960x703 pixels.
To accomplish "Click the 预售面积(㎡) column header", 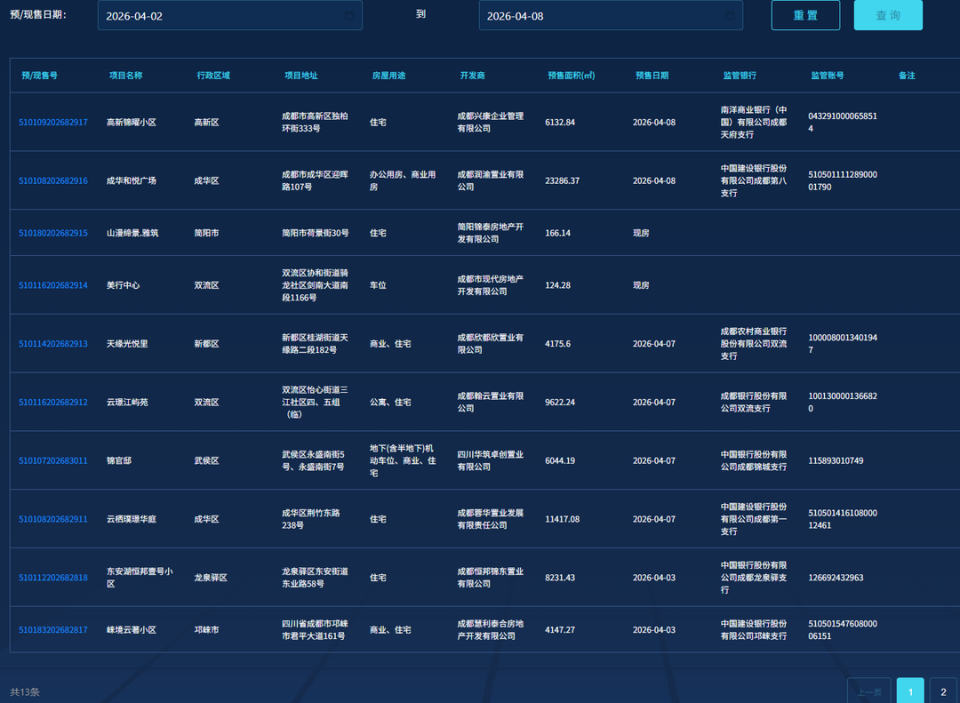I will pos(571,75).
